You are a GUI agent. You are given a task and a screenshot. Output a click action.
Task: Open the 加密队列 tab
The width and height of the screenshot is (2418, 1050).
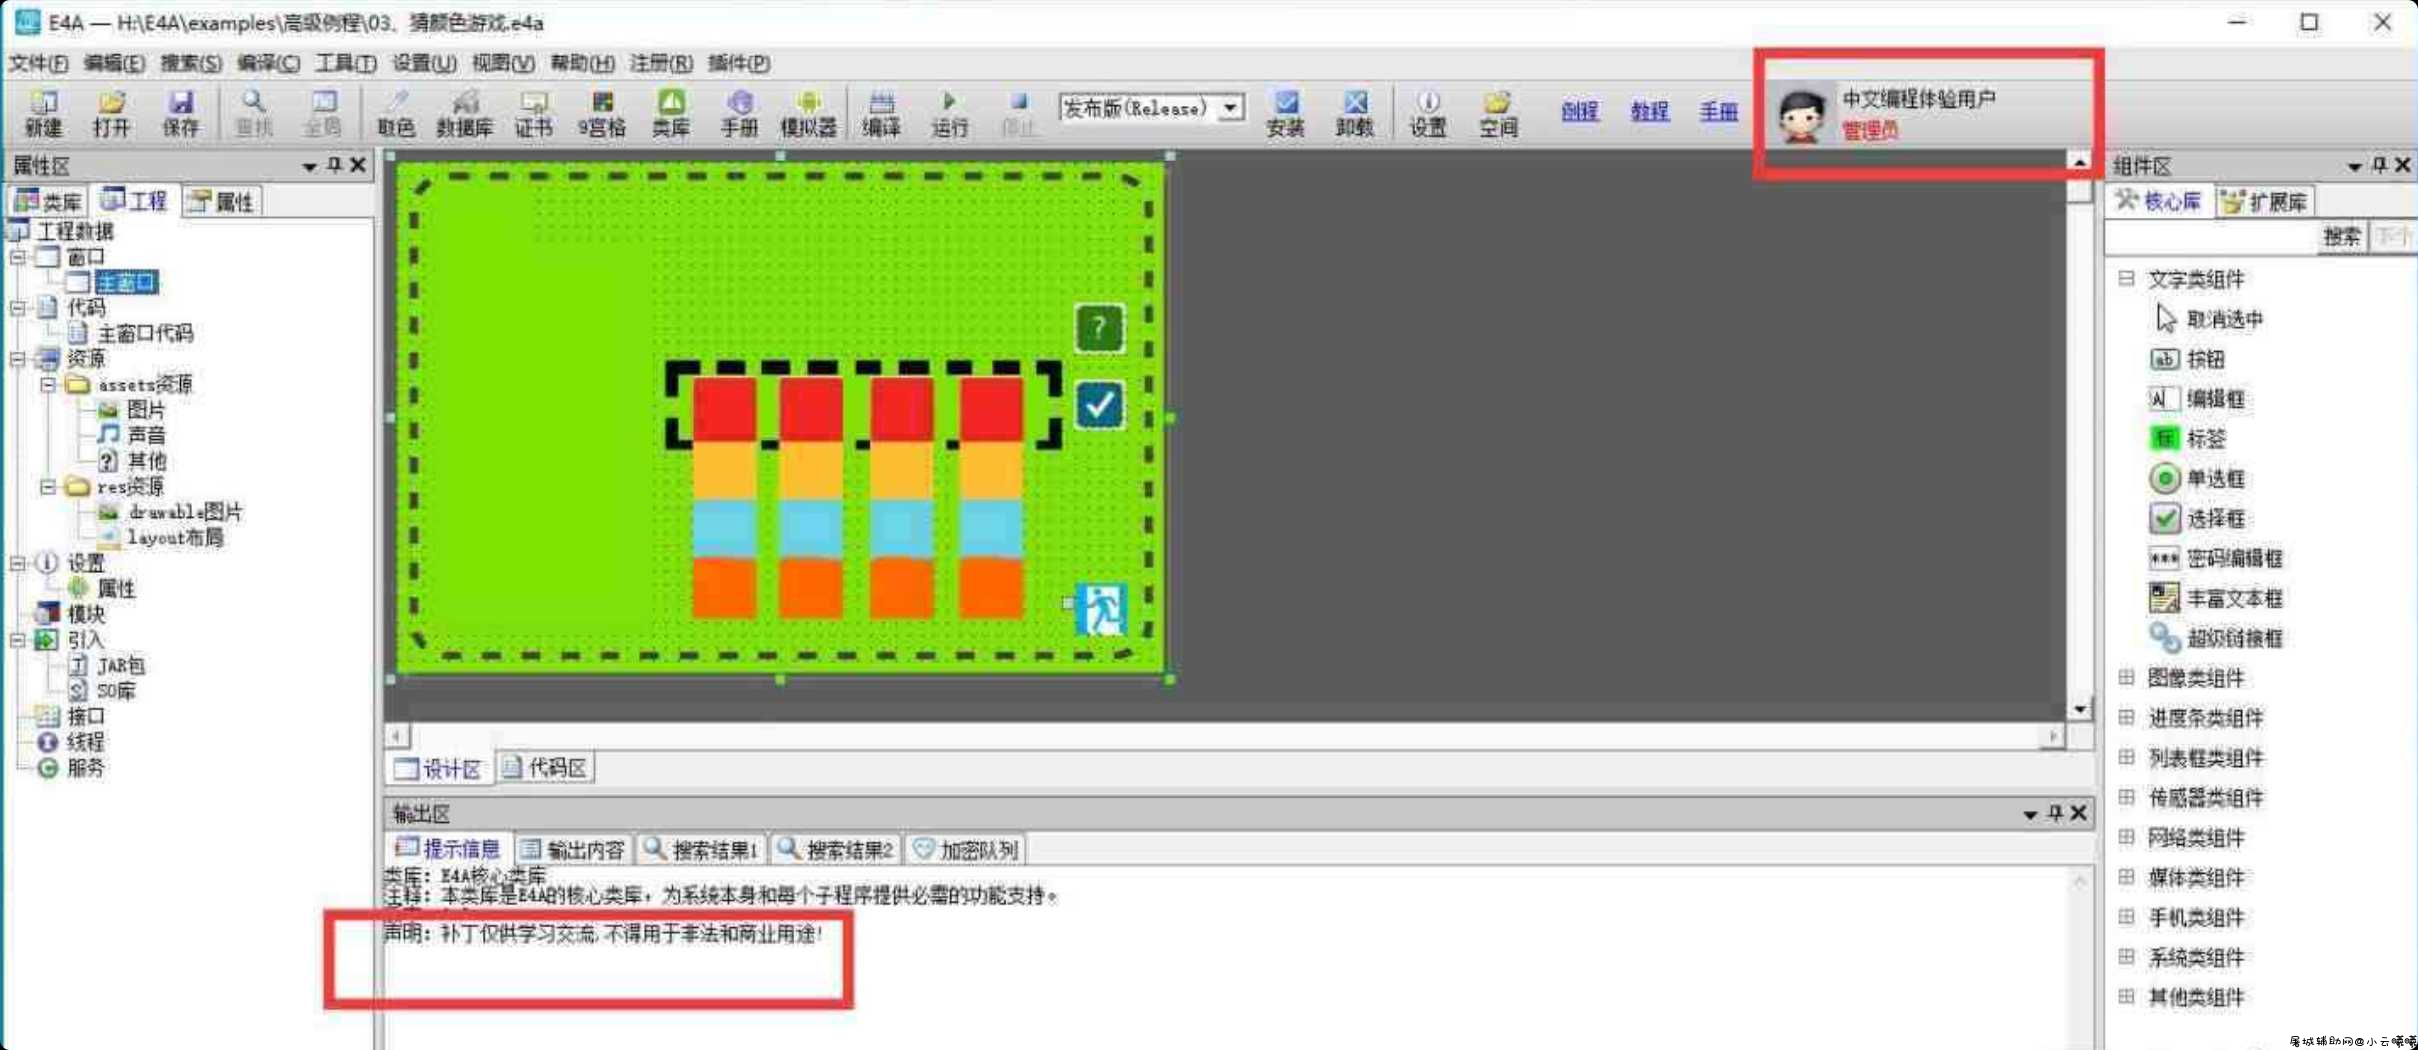coord(967,850)
